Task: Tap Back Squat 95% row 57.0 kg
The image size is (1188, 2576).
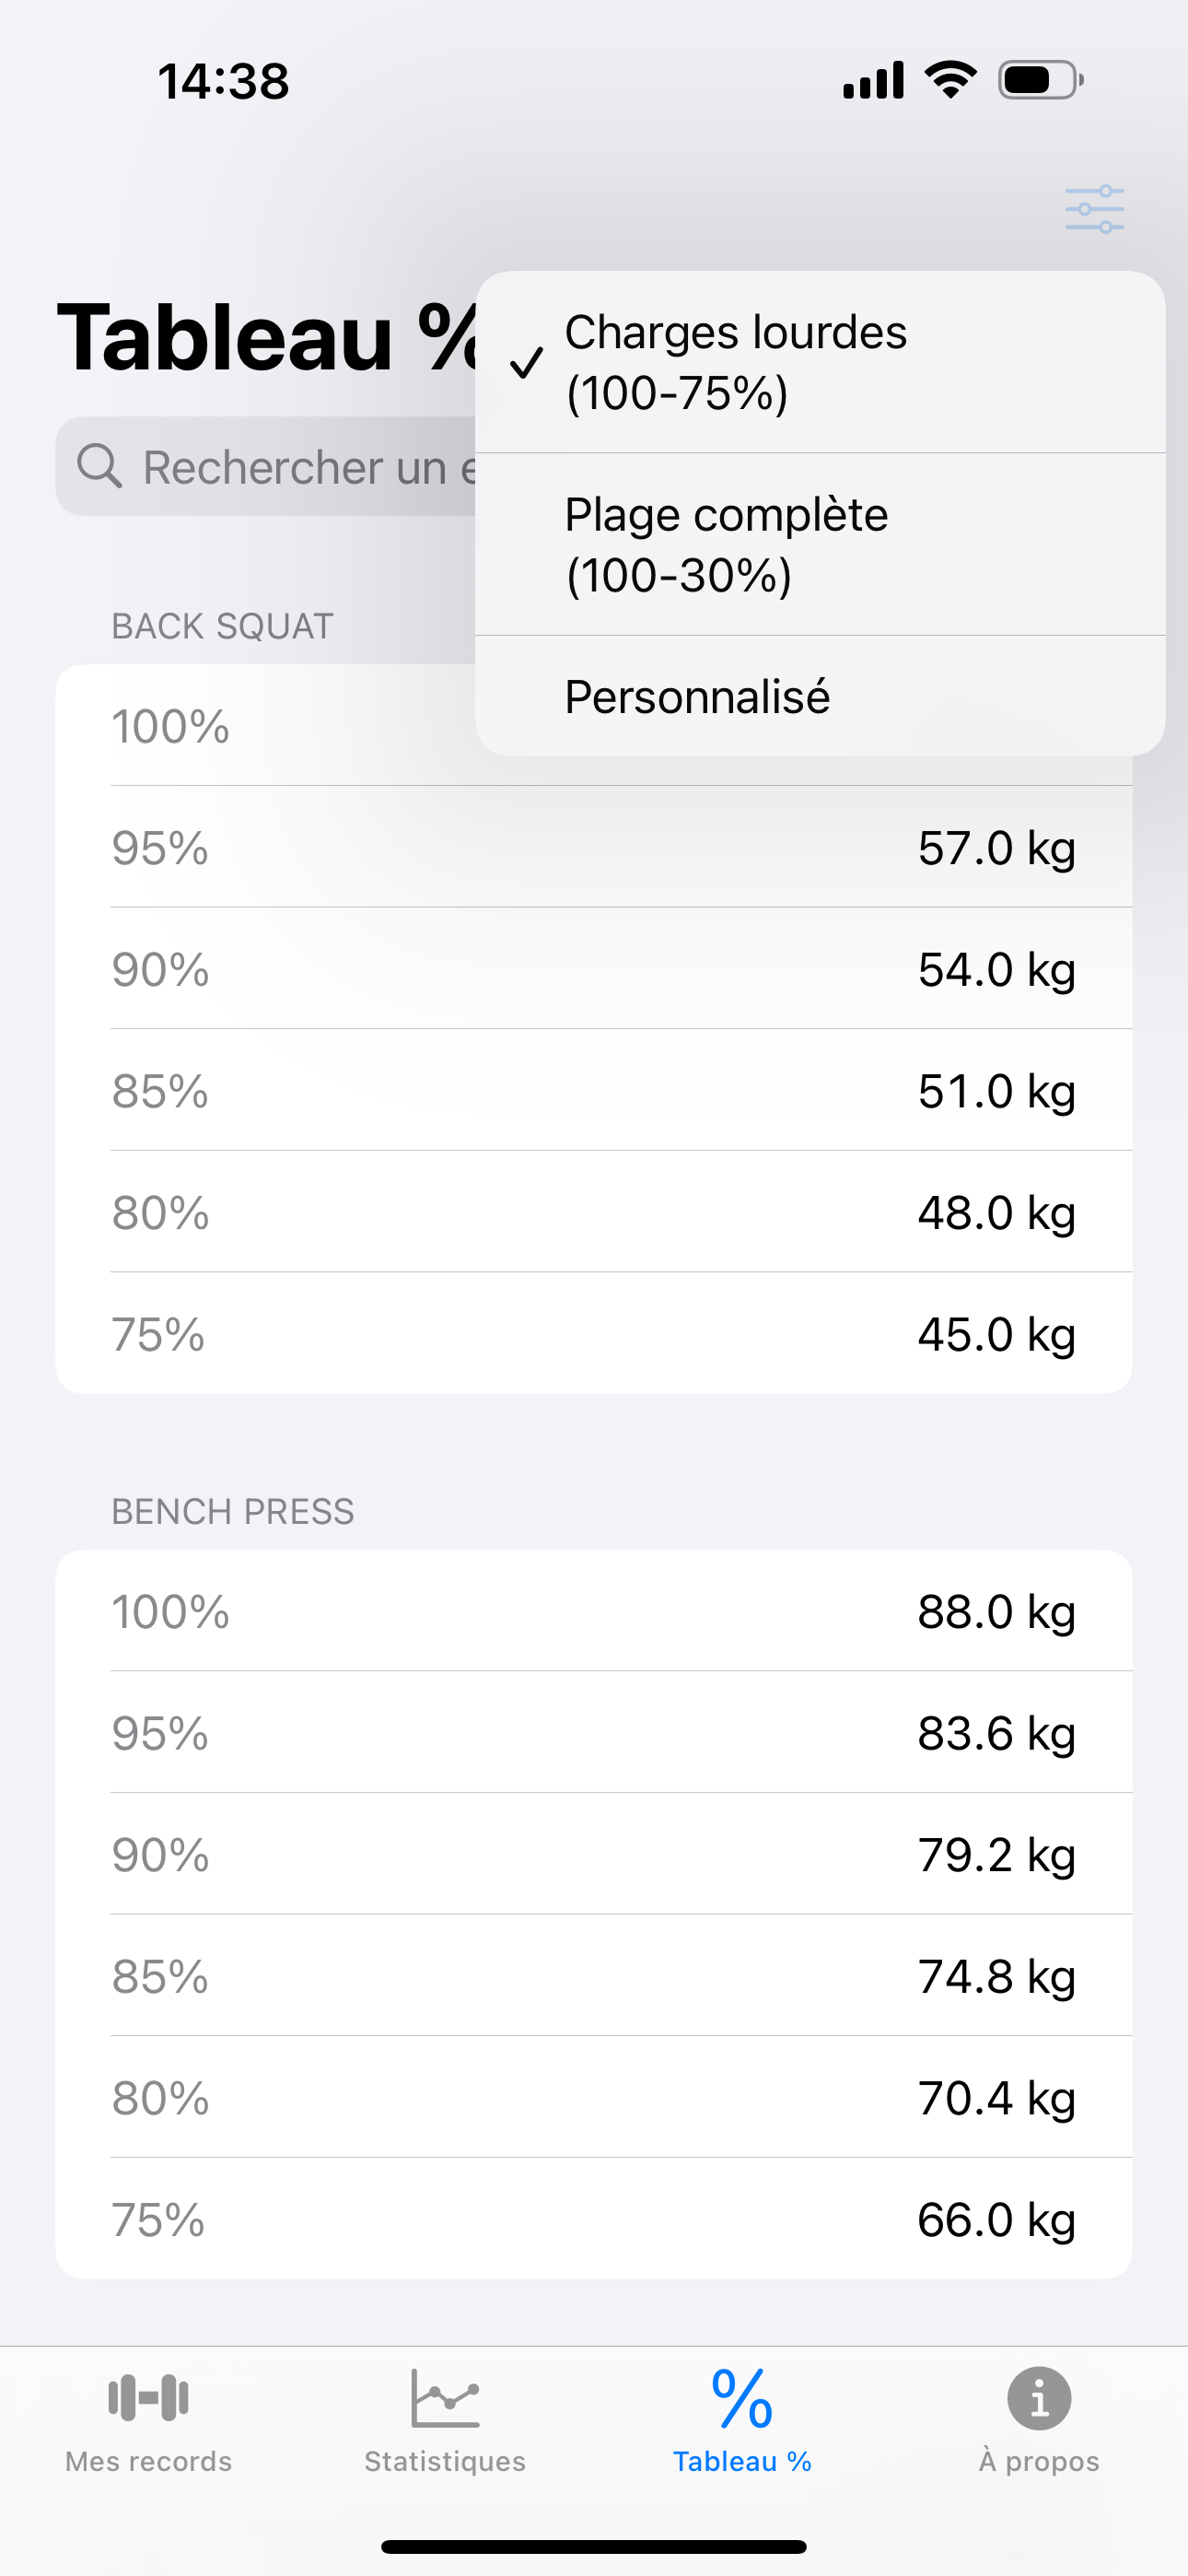Action: tap(594, 847)
